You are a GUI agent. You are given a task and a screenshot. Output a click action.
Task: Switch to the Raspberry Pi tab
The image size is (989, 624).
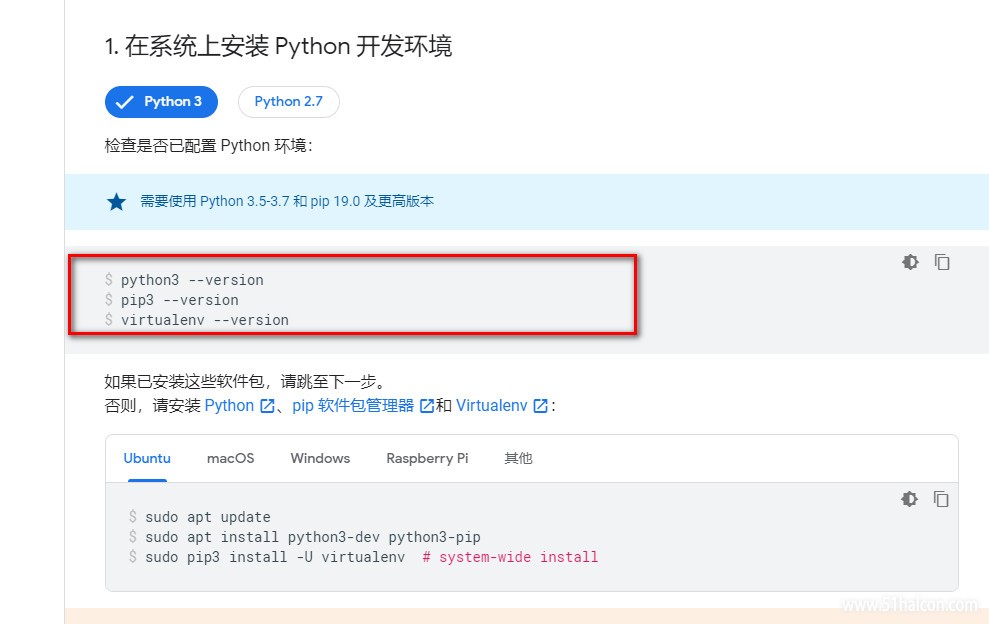[428, 459]
